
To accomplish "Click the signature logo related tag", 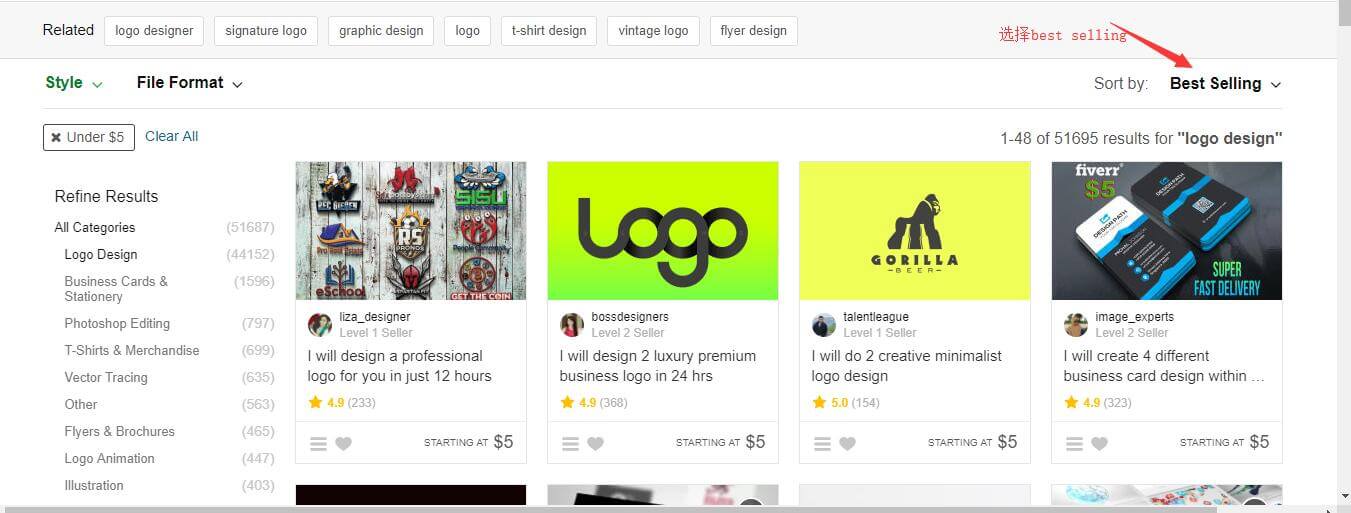I will 266,30.
